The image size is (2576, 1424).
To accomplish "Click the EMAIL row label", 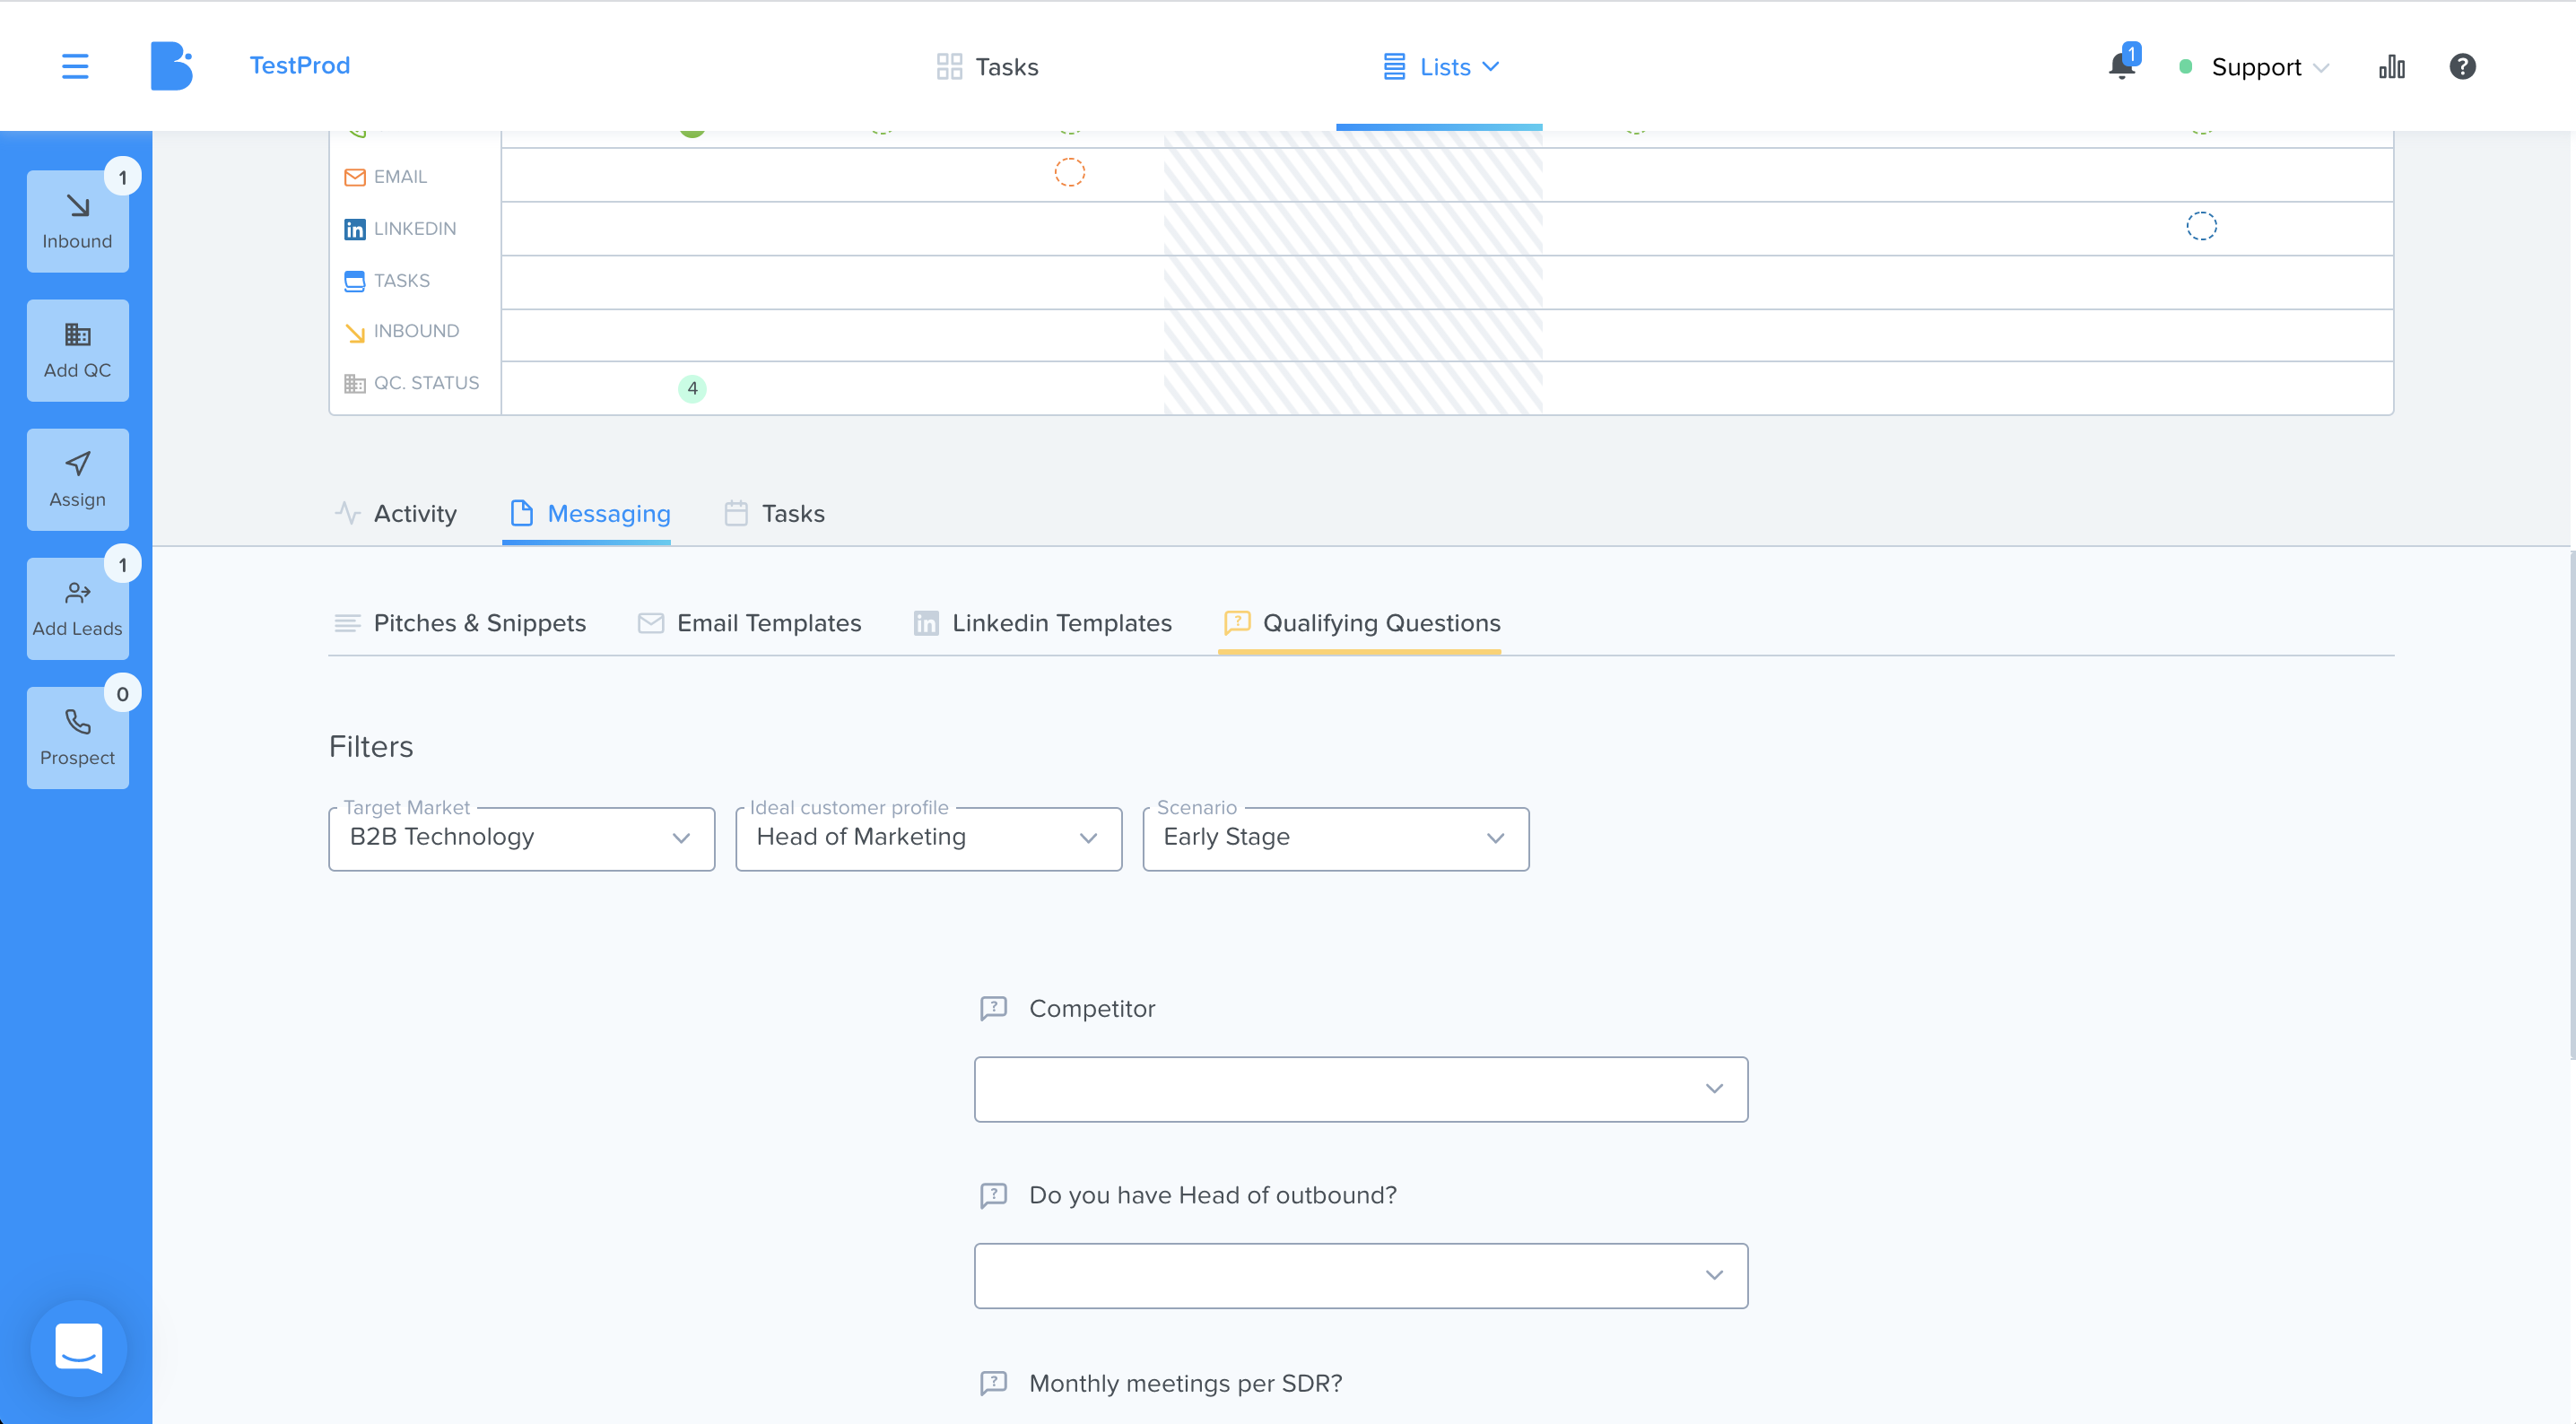I will tap(400, 177).
